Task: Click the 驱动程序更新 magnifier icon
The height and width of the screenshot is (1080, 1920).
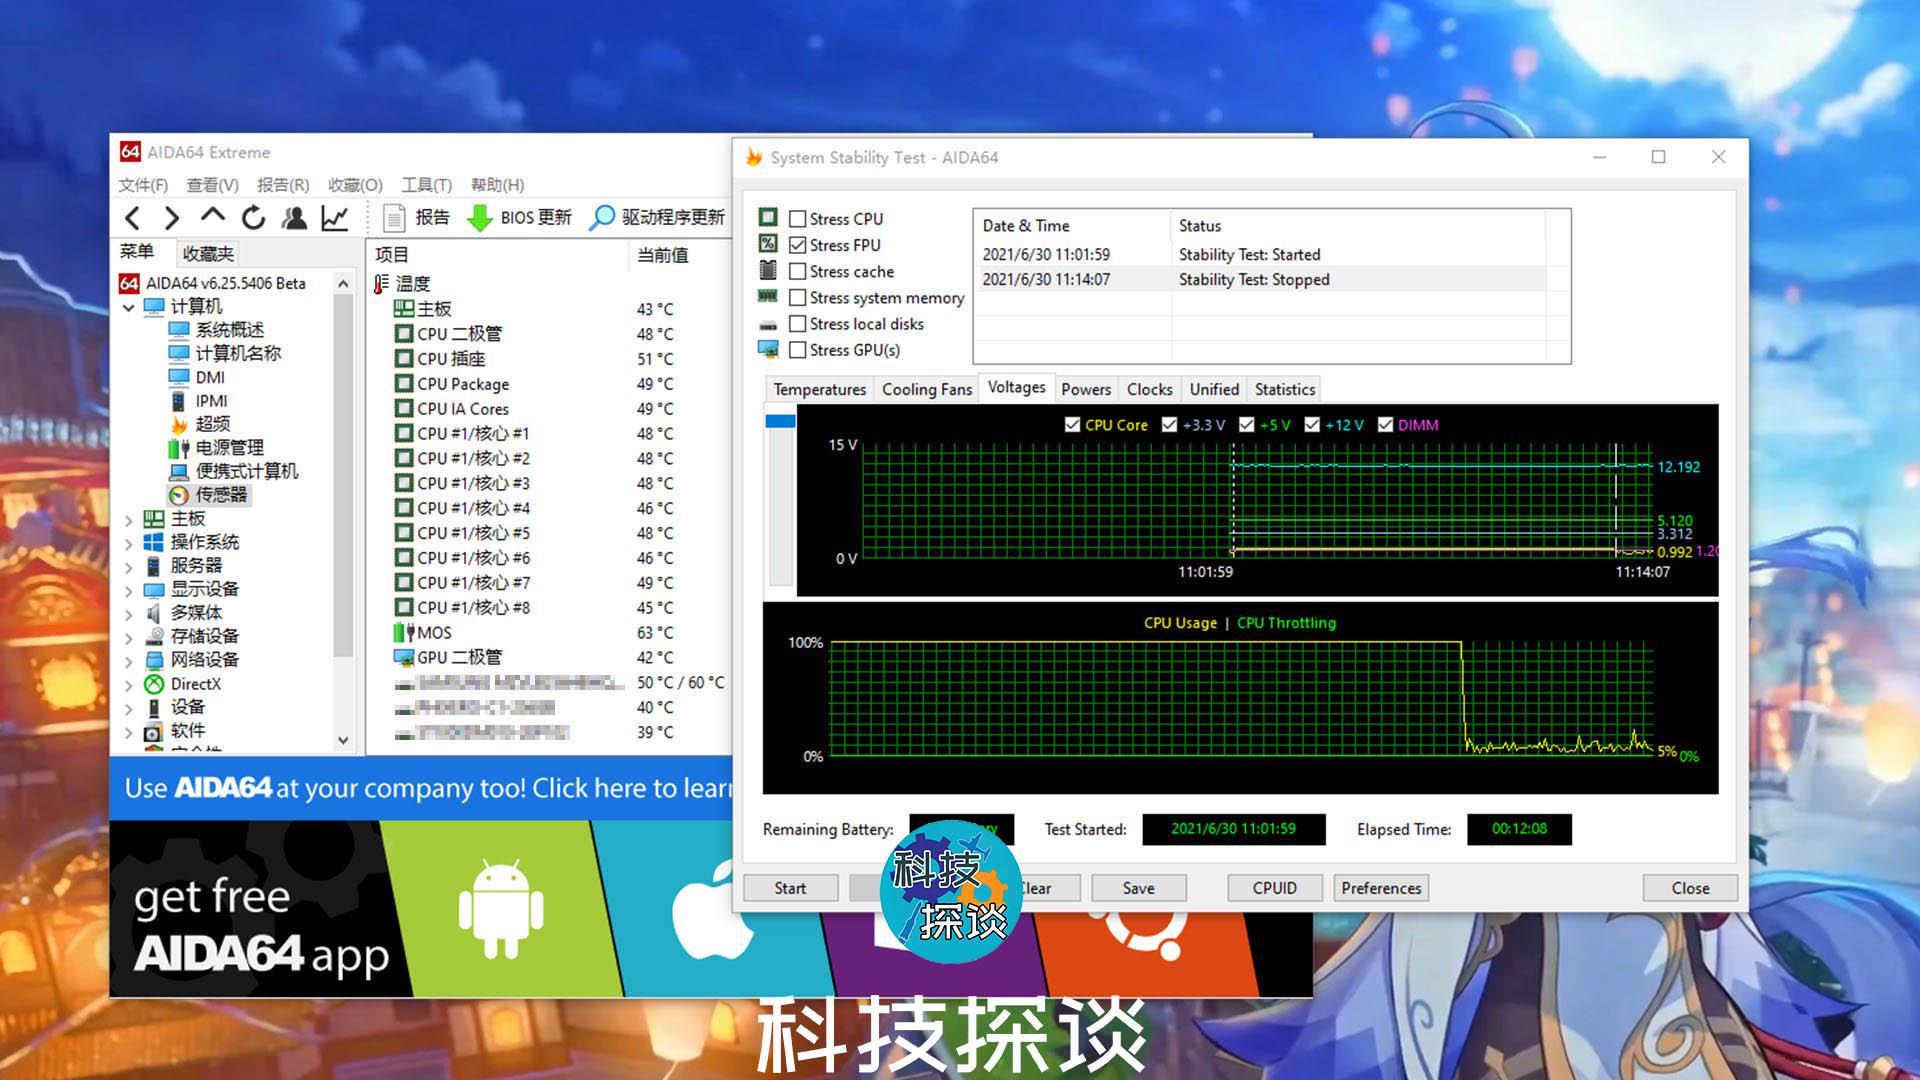Action: tap(602, 218)
